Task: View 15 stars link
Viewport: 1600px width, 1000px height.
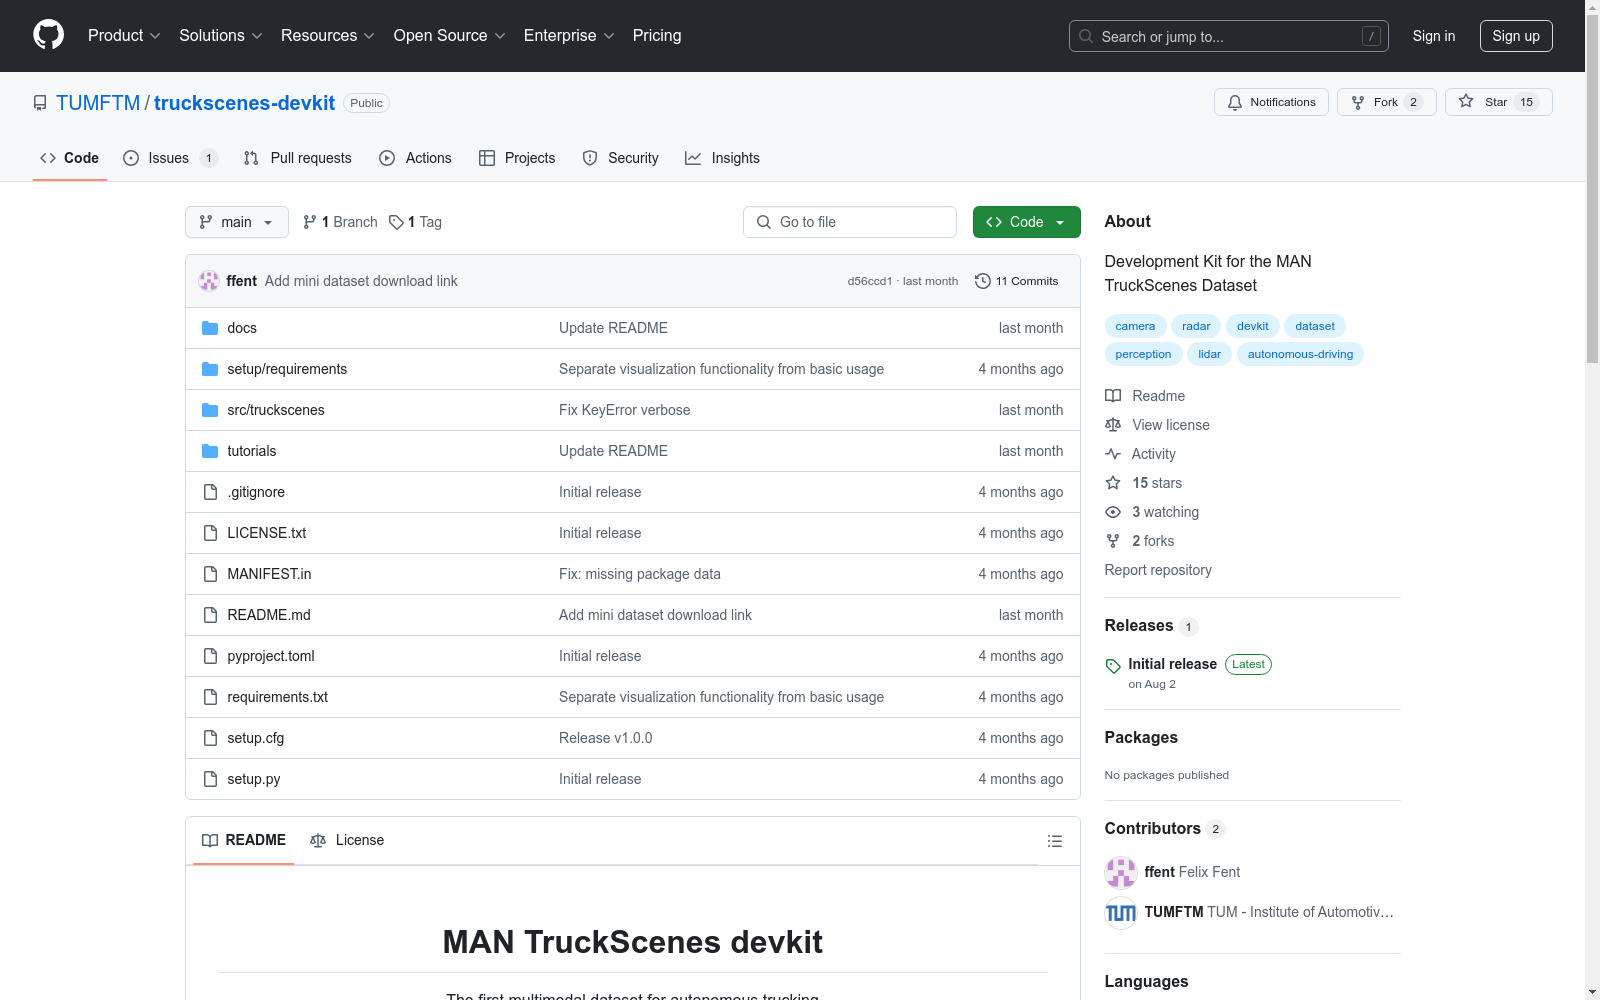Action: pos(1144,483)
